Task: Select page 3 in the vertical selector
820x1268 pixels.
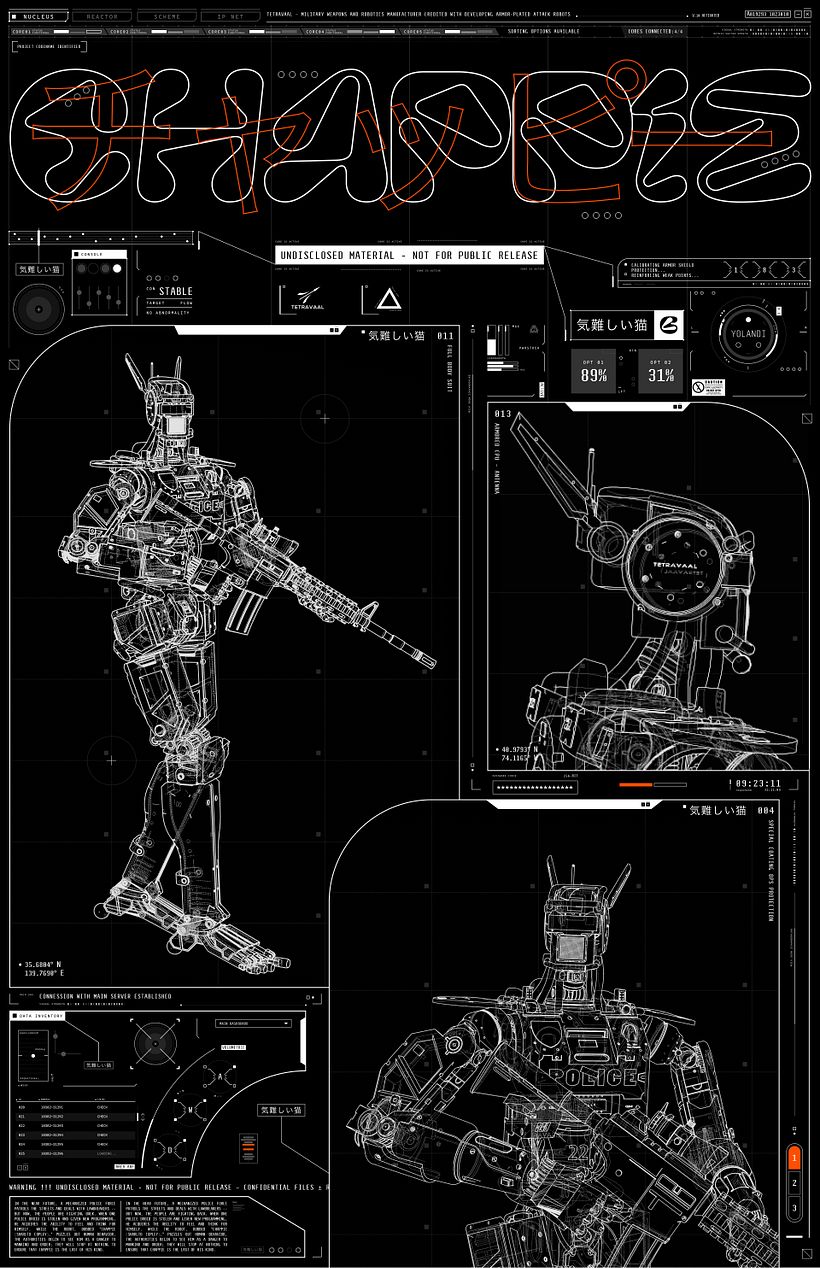Action: (794, 1208)
